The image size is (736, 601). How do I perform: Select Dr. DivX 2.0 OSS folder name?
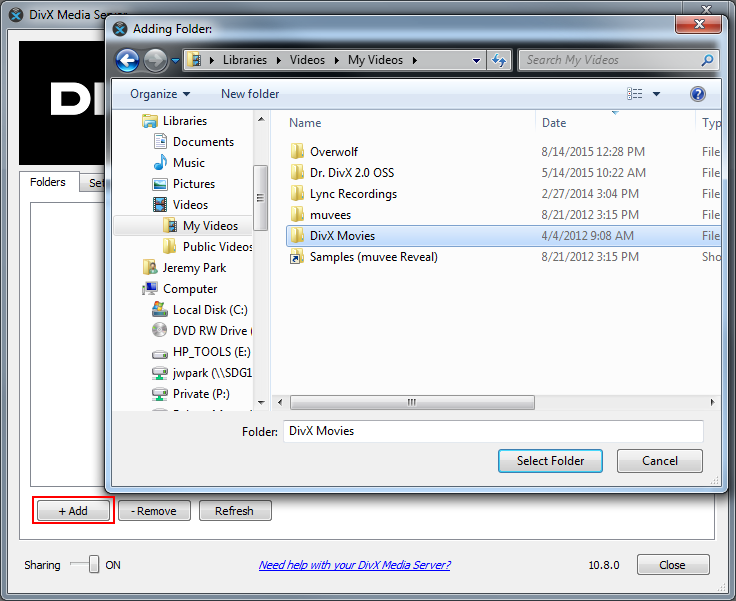point(352,173)
